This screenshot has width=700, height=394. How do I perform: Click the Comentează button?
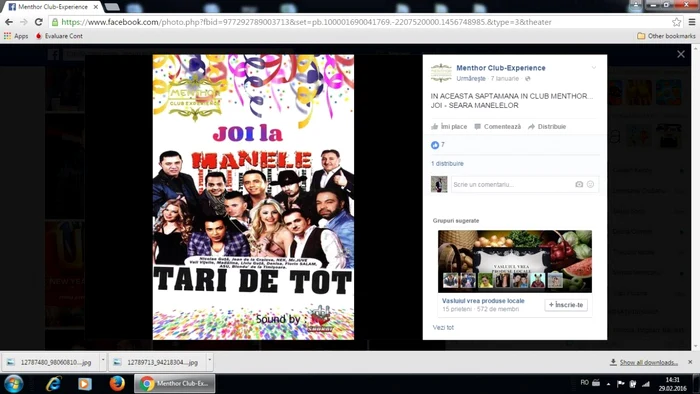[497, 127]
